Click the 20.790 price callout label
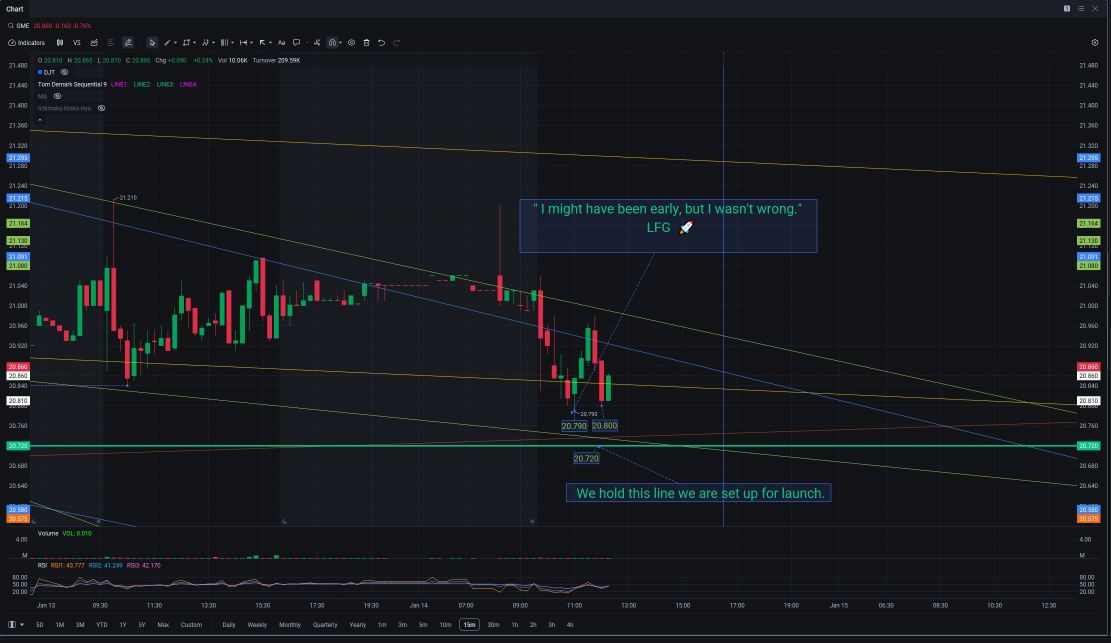The image size is (1111, 643). point(574,426)
